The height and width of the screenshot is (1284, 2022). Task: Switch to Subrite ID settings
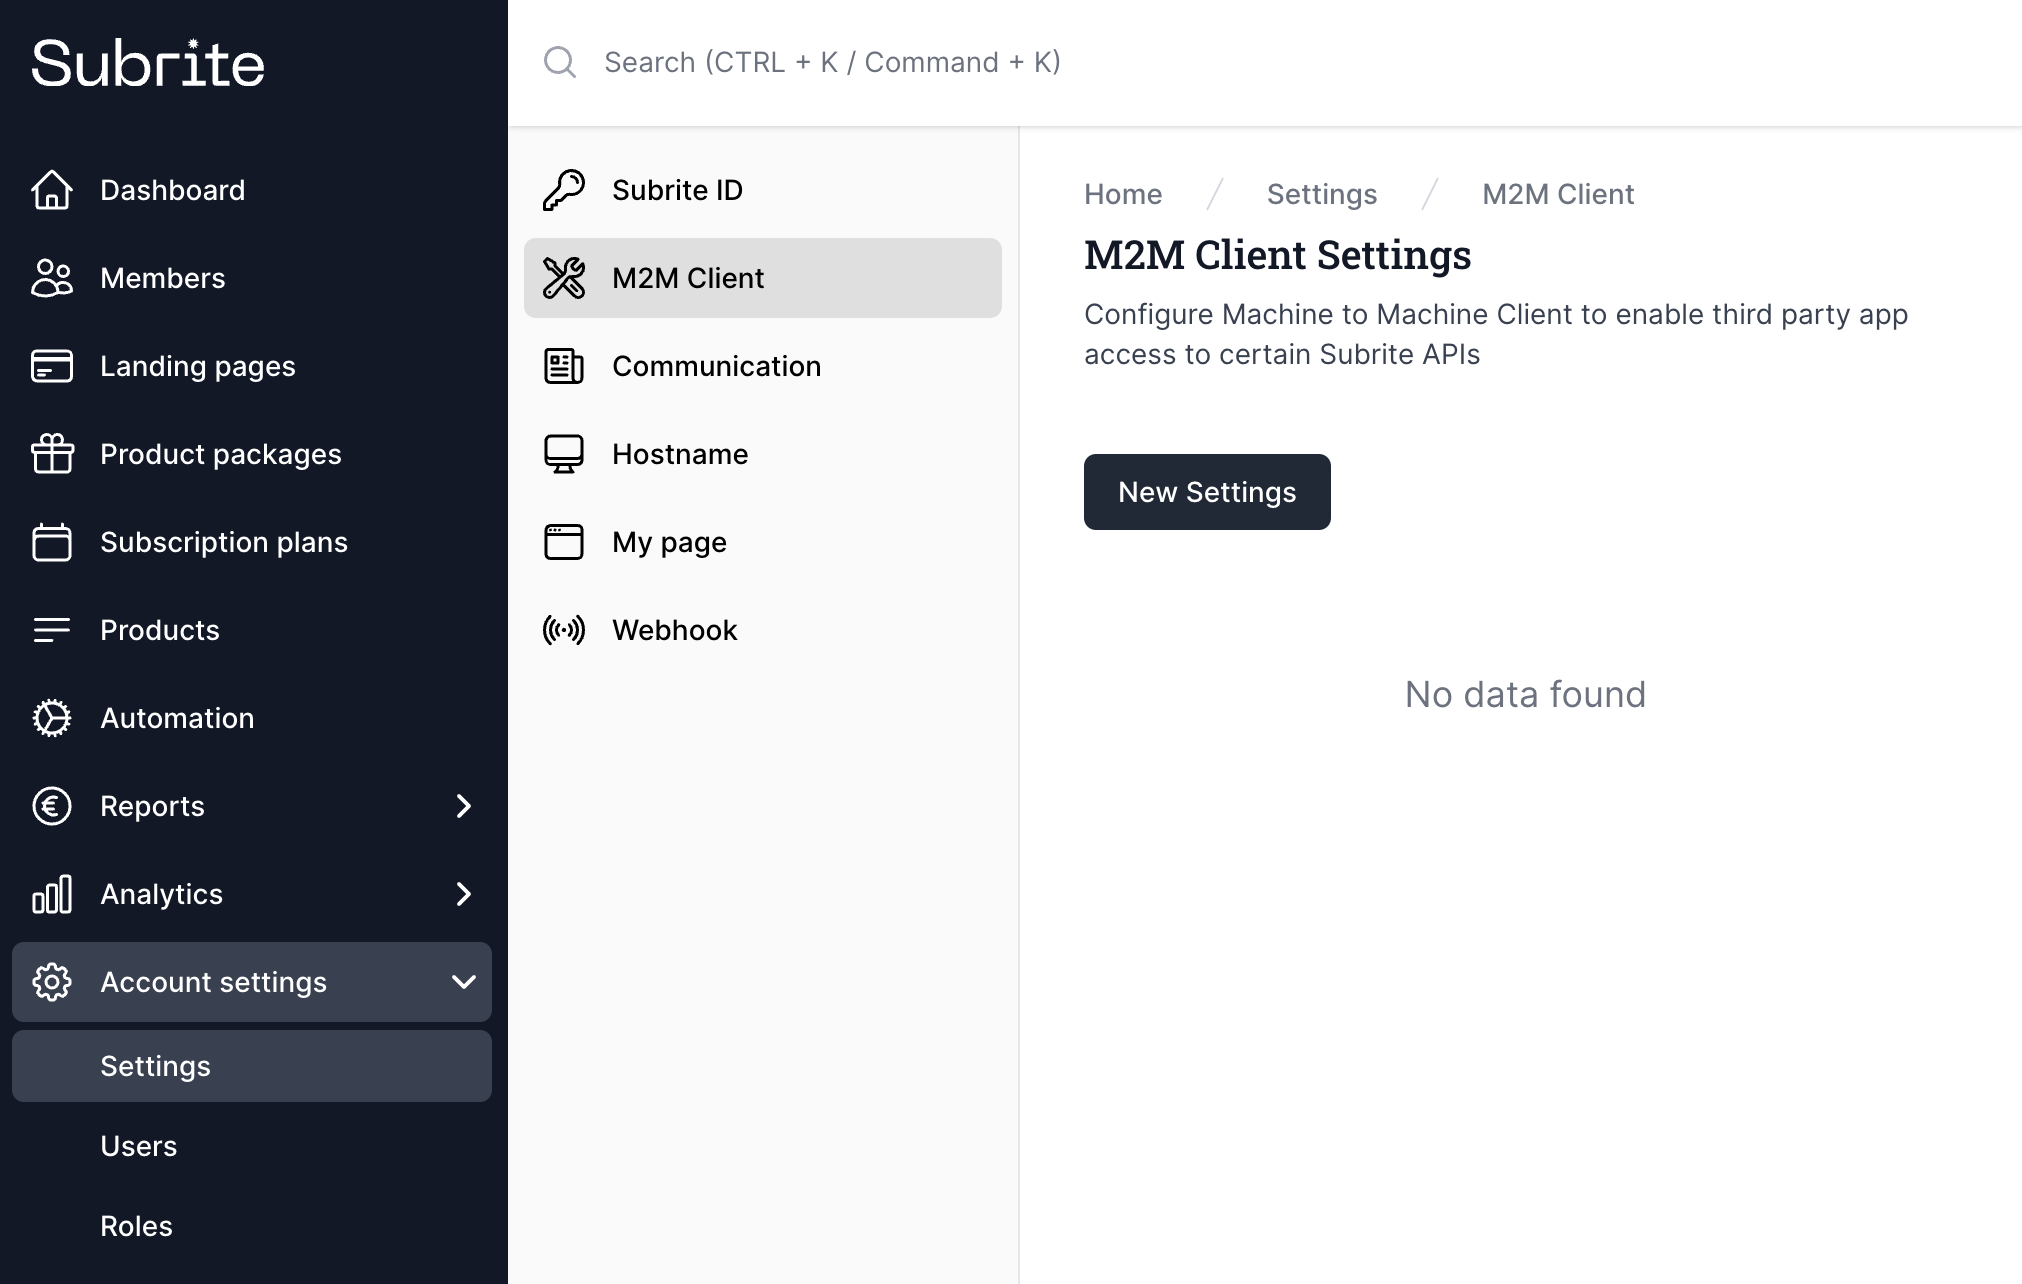pyautogui.click(x=763, y=190)
